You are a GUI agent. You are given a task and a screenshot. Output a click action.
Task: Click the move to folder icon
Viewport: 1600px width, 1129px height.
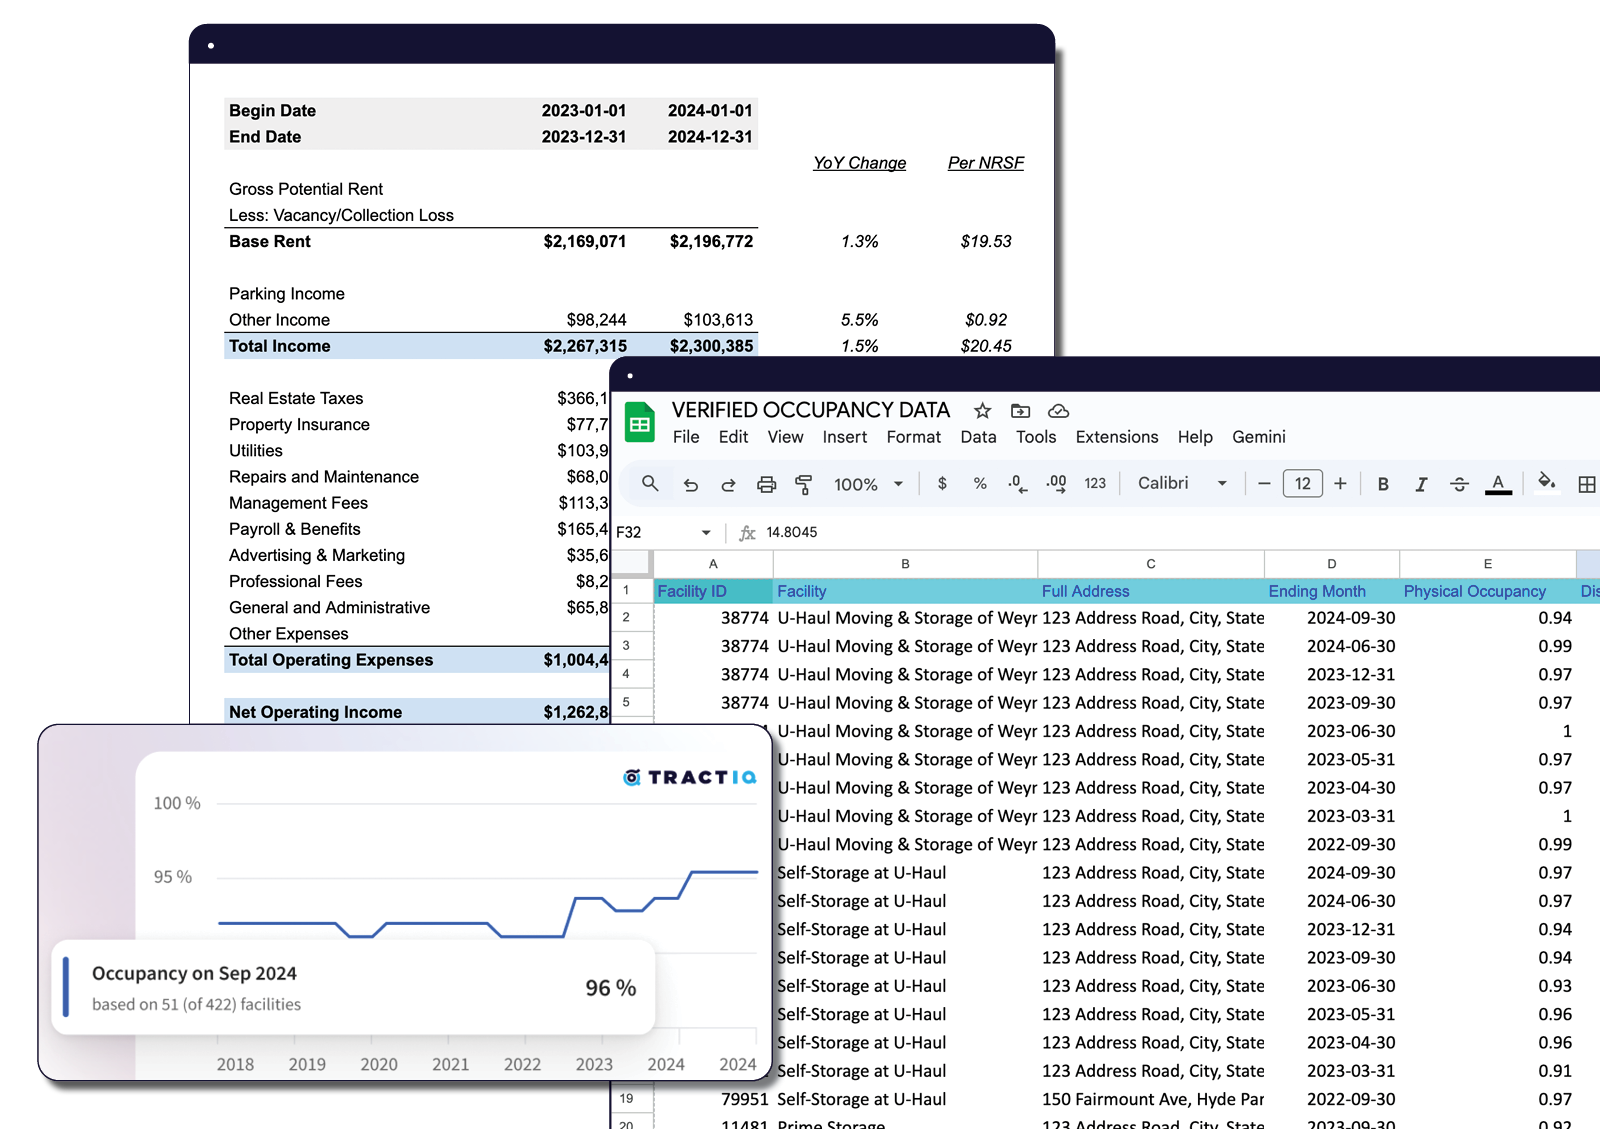(x=1020, y=411)
